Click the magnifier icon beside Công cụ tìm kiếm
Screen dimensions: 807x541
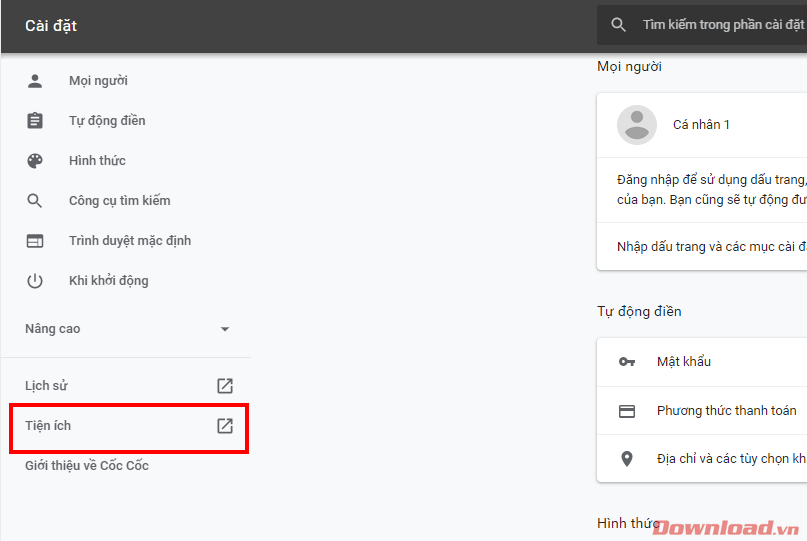34,201
